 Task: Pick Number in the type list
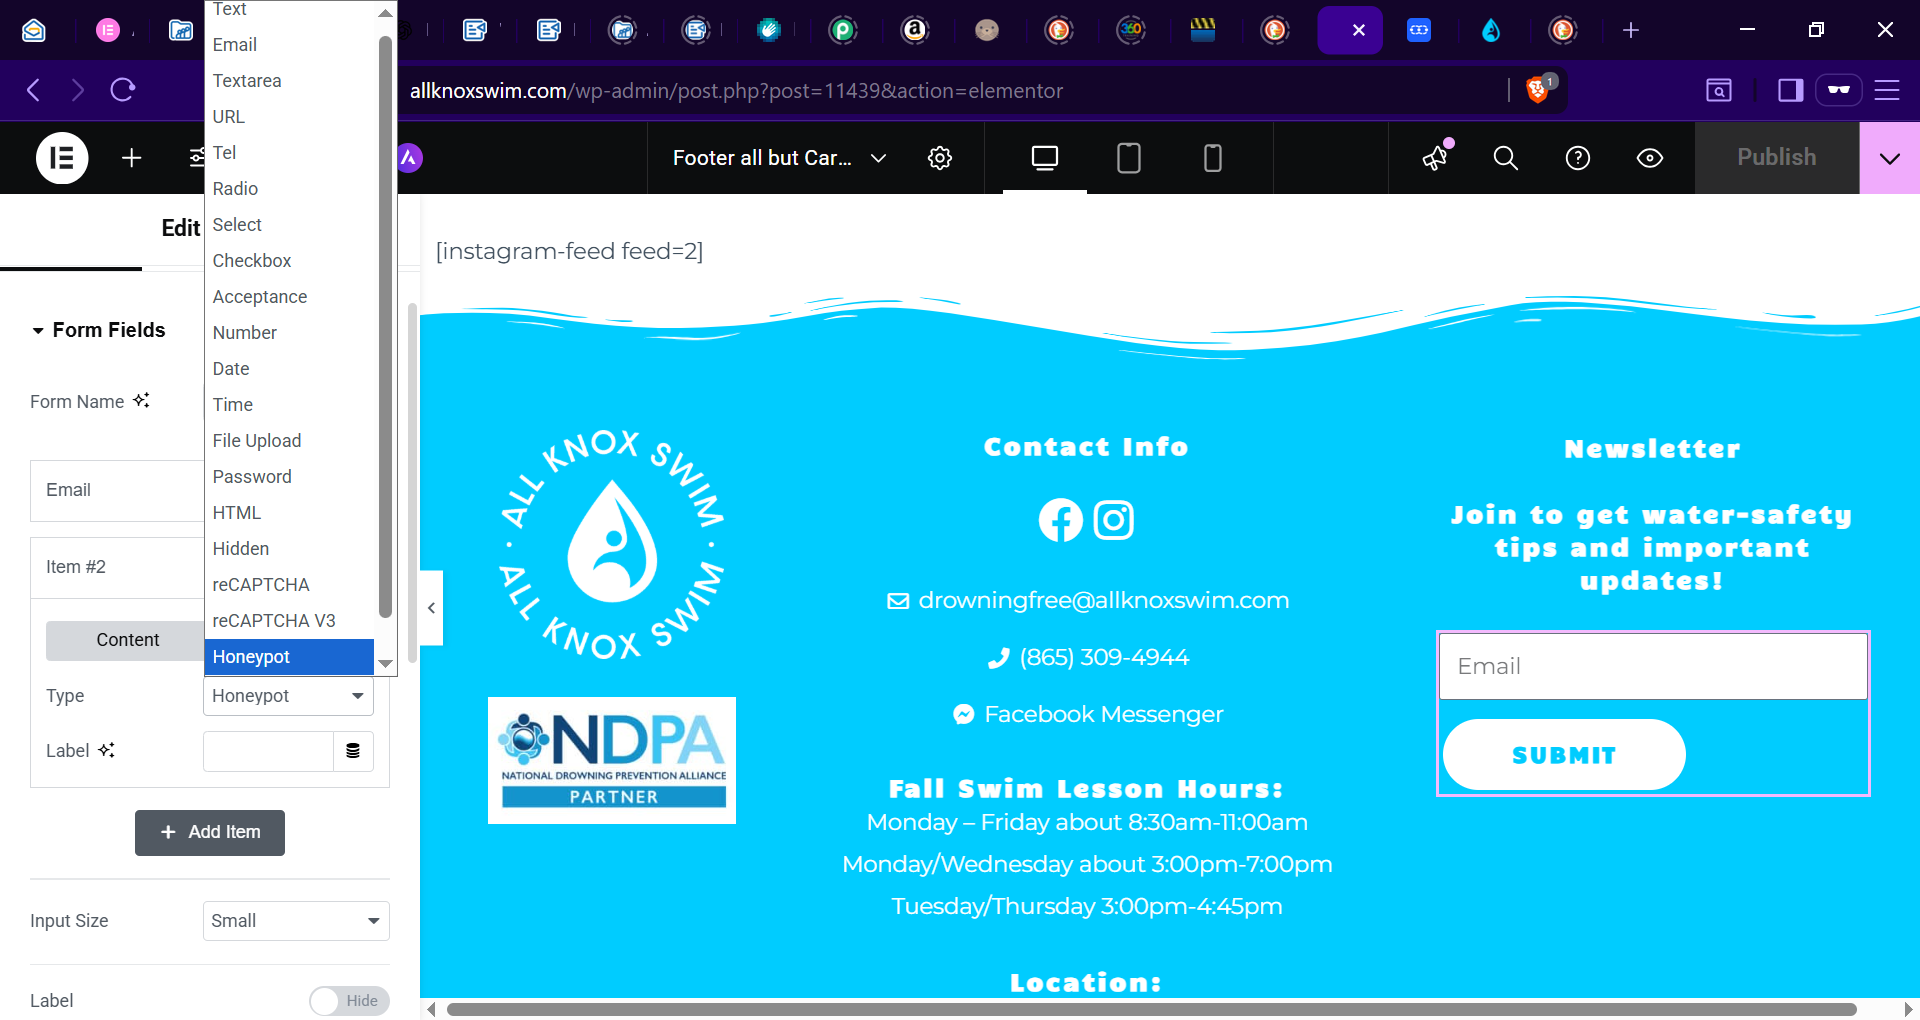coord(289,333)
